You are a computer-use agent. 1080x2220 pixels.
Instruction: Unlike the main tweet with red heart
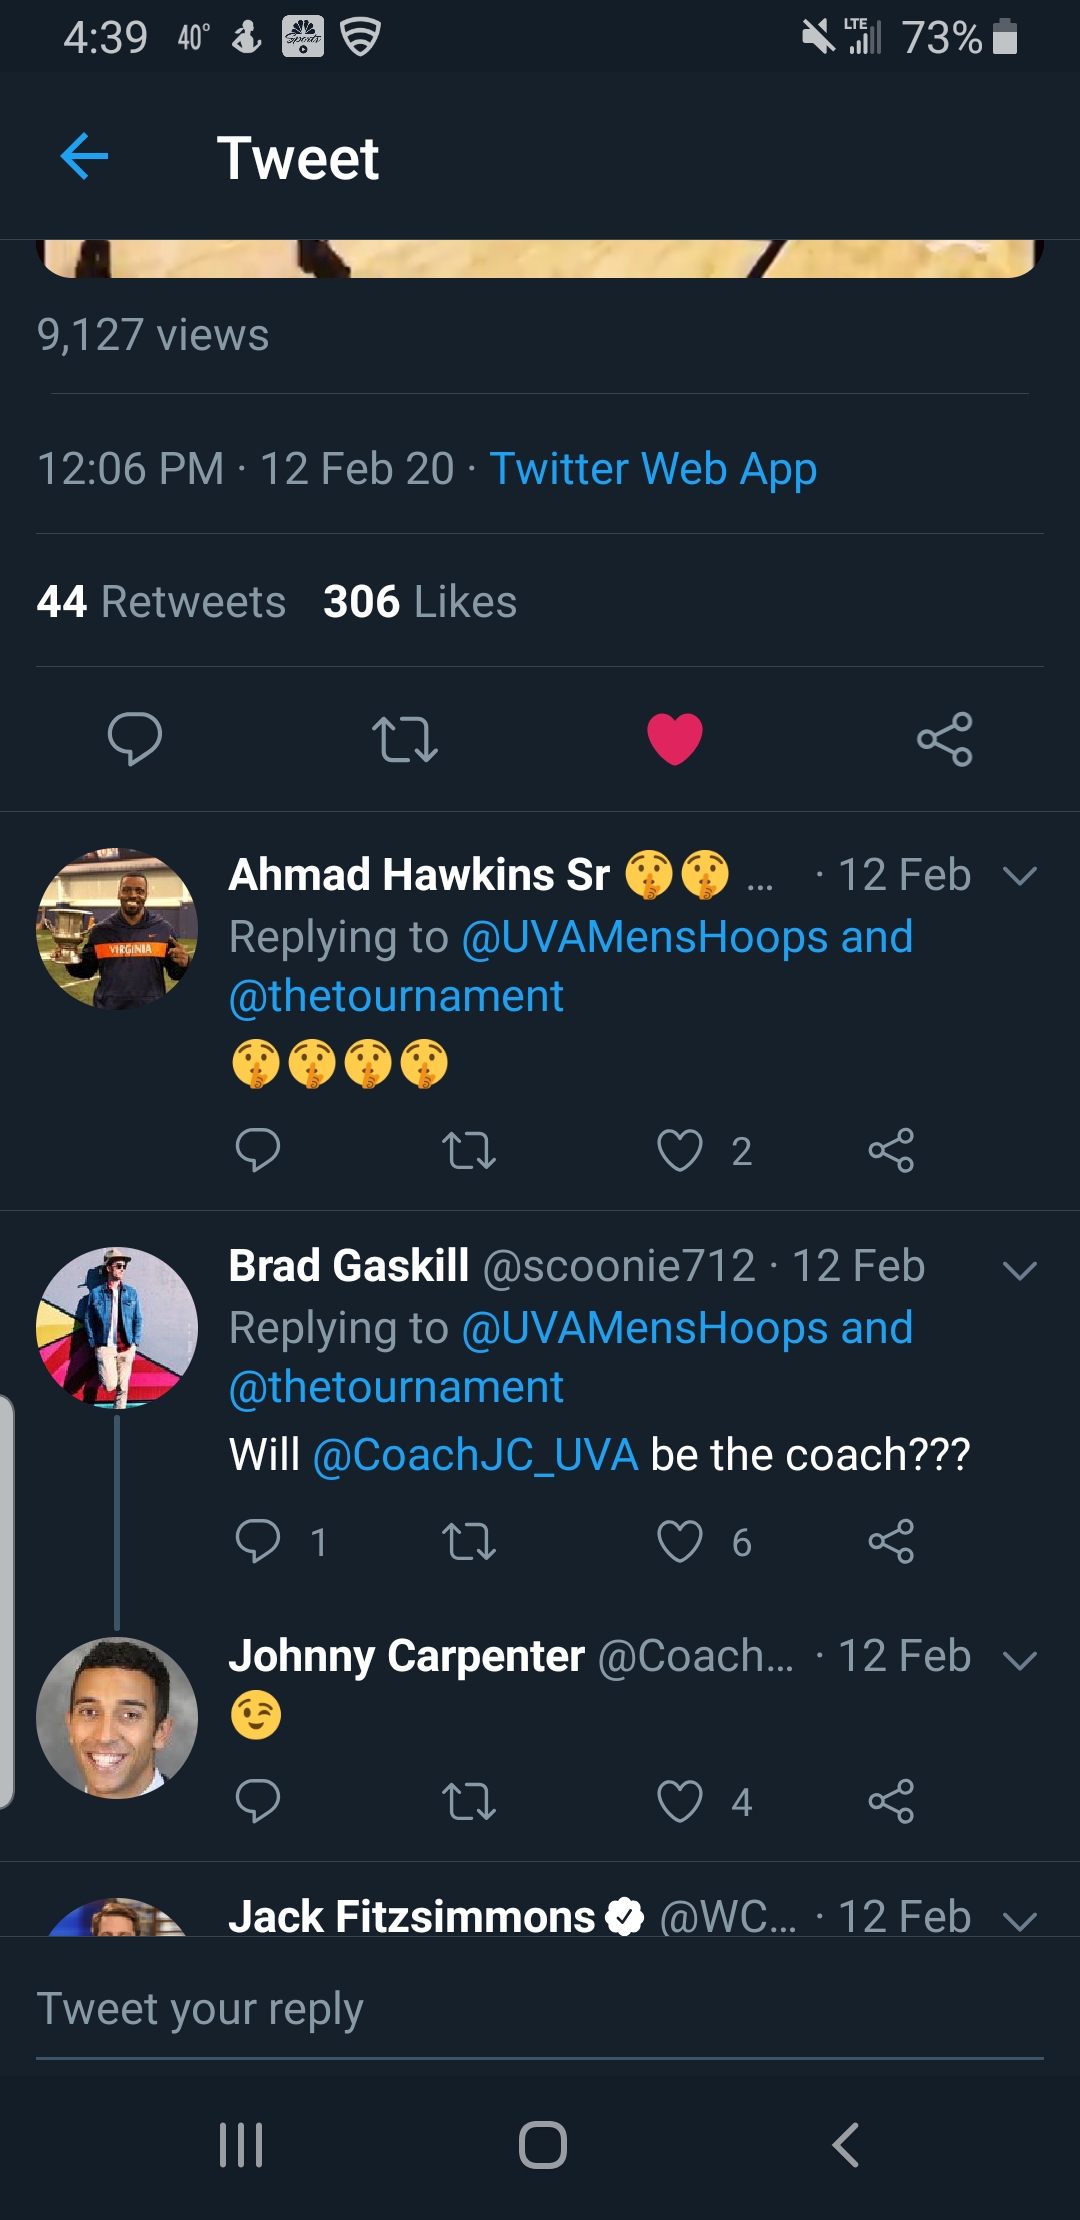click(x=675, y=739)
